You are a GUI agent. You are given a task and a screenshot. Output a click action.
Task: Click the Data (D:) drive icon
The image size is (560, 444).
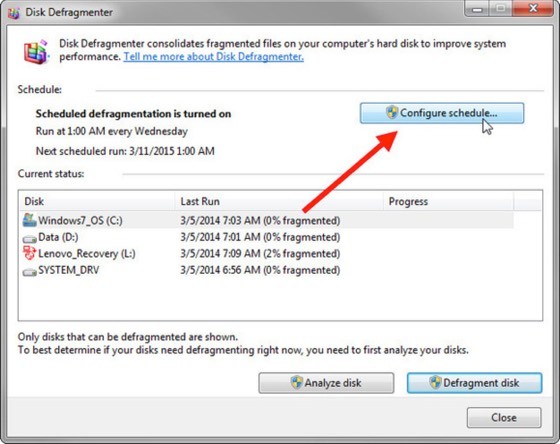tap(29, 238)
